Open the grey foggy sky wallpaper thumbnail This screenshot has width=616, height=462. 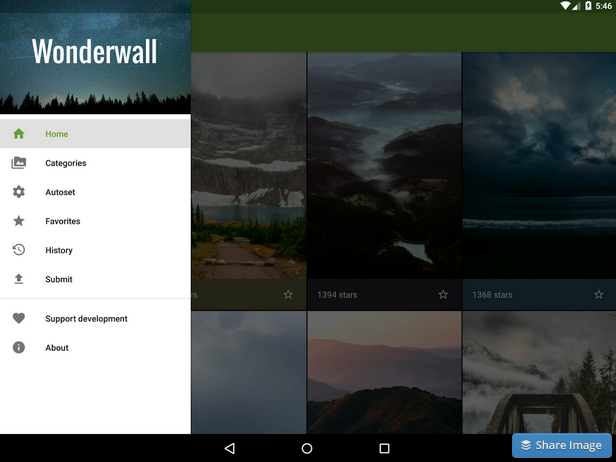[249, 372]
